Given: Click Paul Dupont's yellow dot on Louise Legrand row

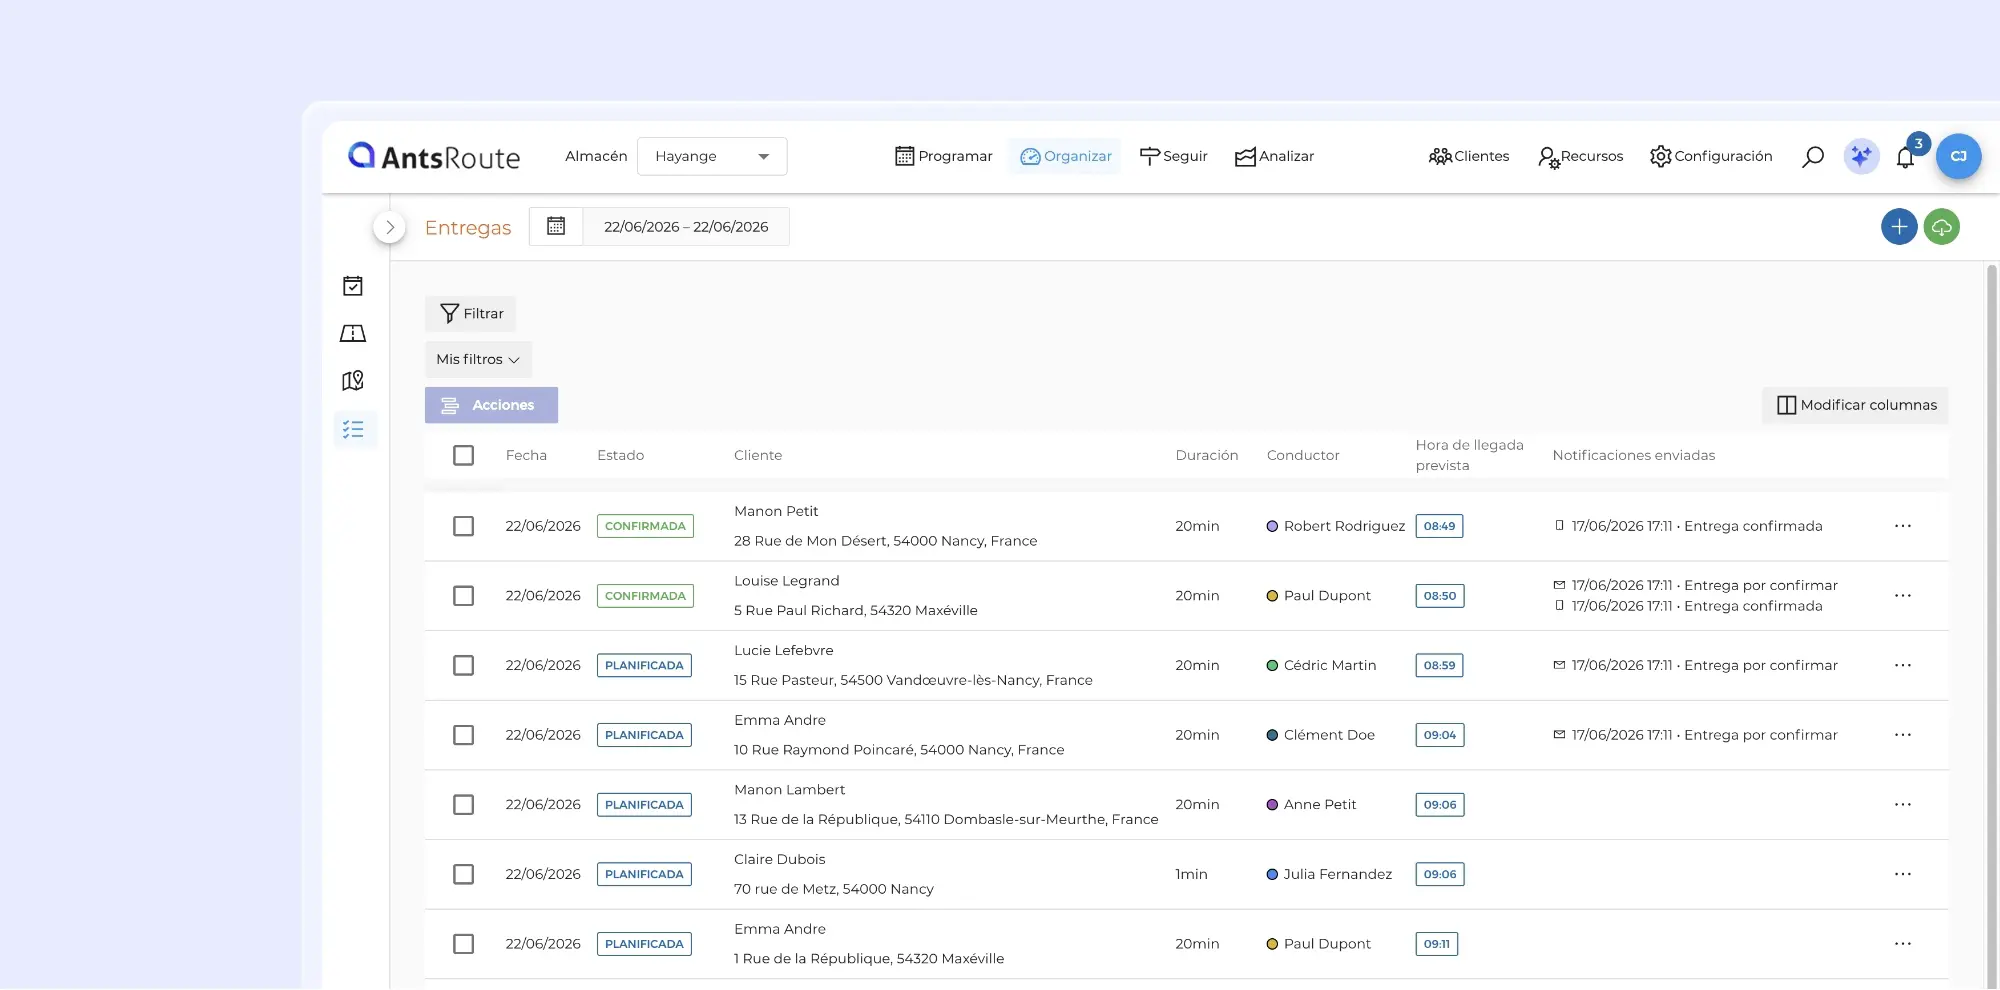Looking at the screenshot, I should 1272,596.
